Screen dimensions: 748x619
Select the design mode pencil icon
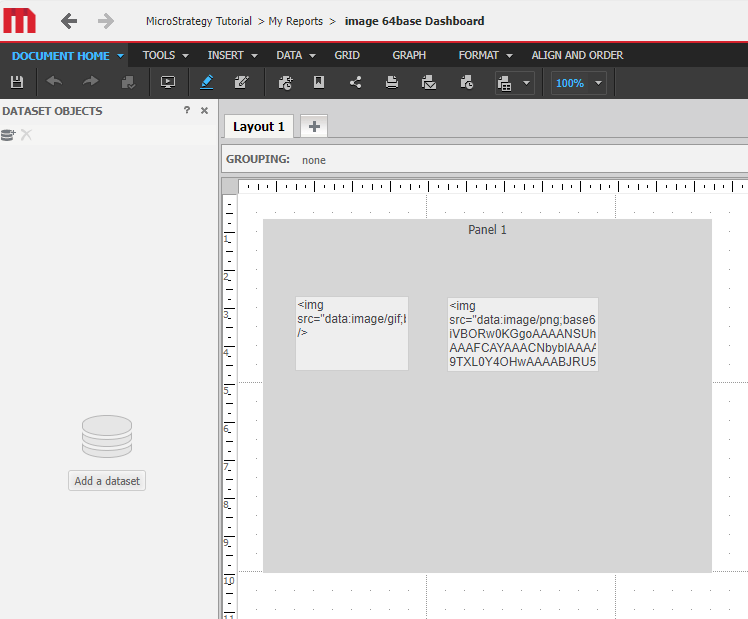[207, 83]
